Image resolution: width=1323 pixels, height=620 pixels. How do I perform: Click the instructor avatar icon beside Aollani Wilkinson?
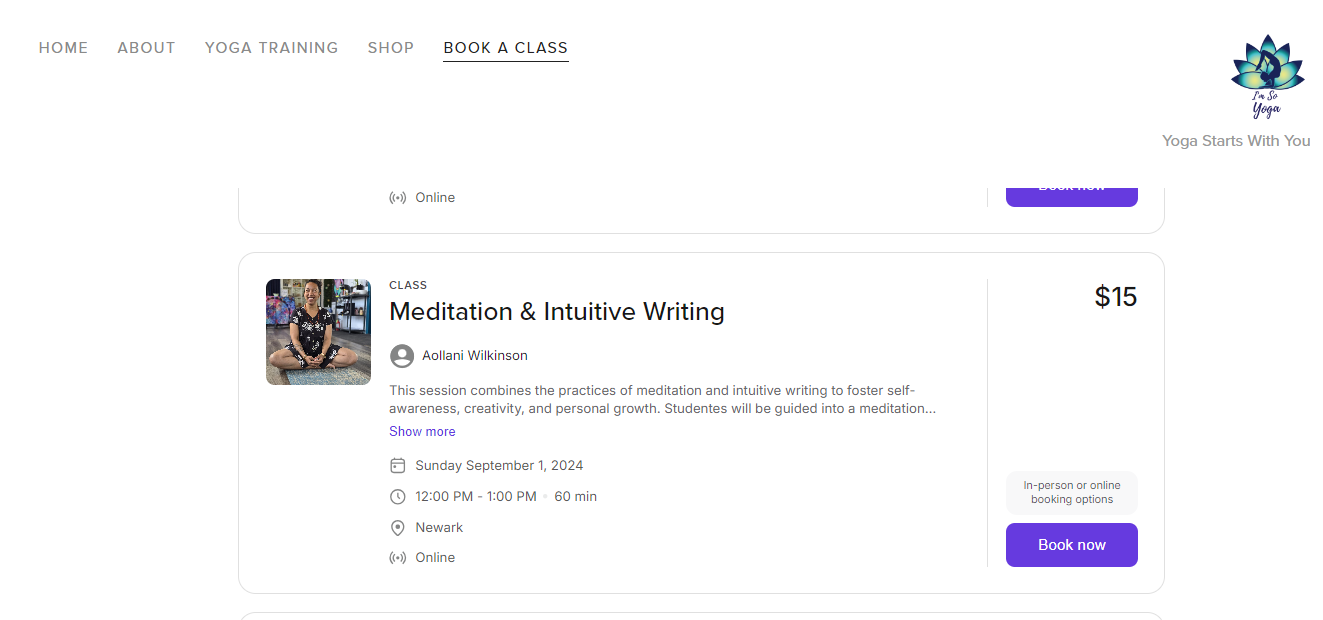point(401,356)
